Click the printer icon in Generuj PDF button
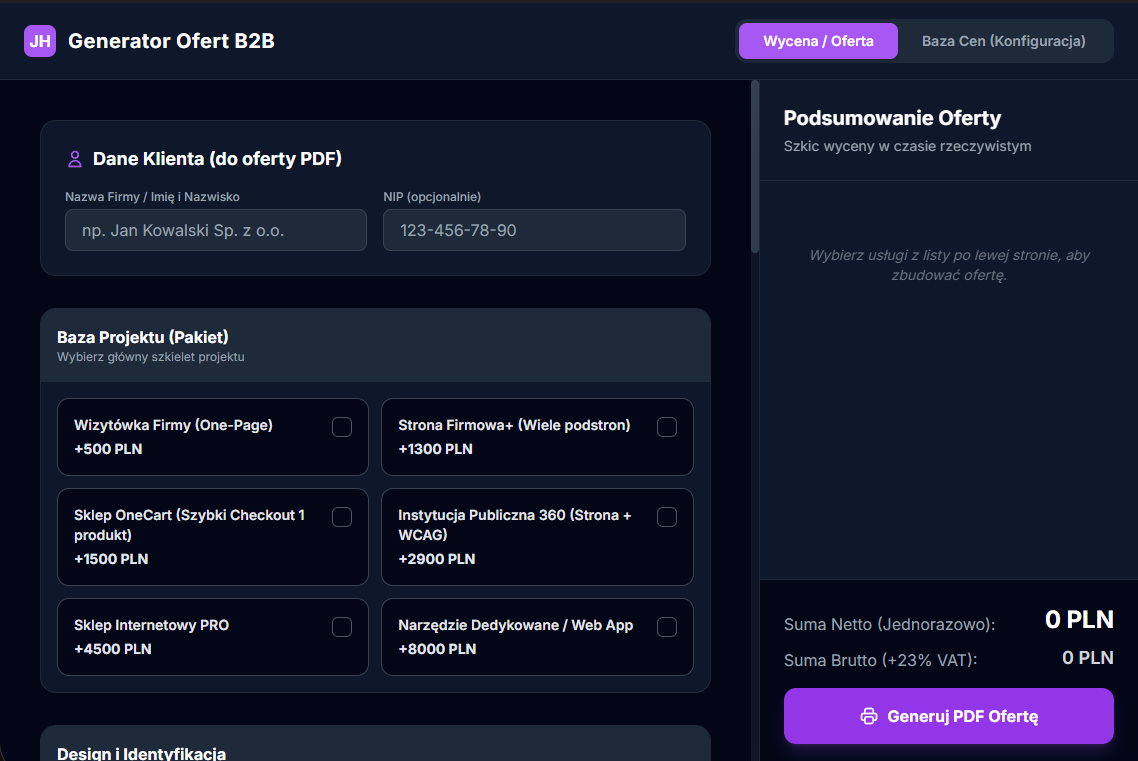The width and height of the screenshot is (1138, 761). pos(869,716)
